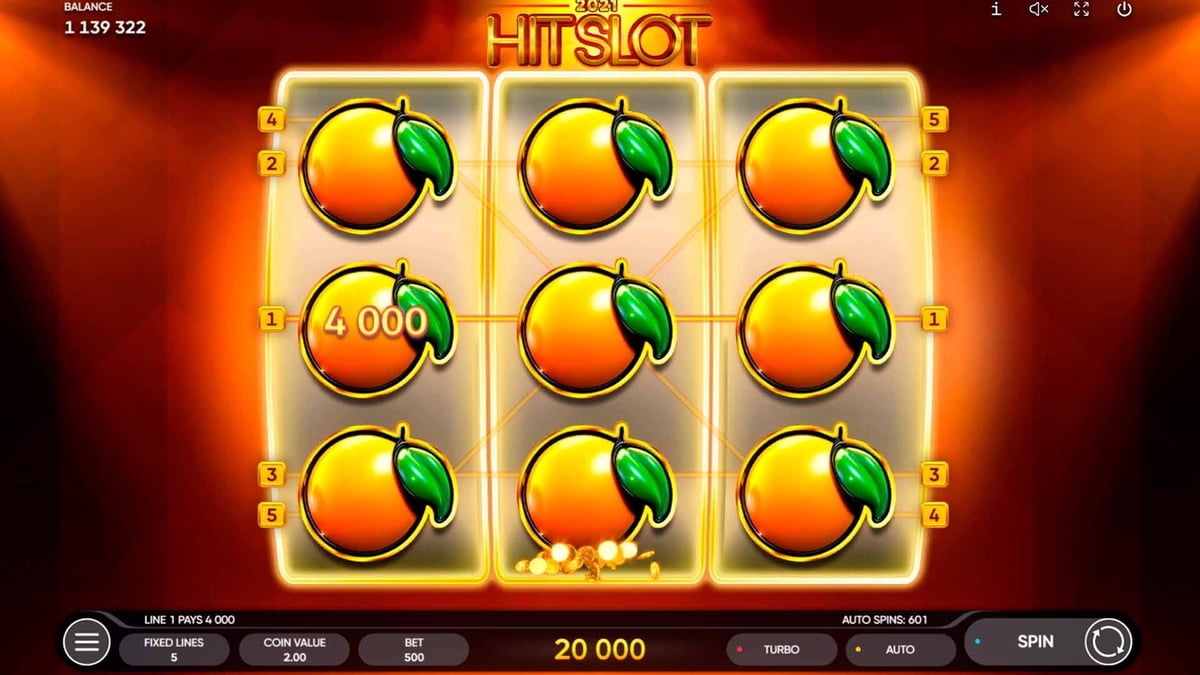Select payline 5 marker on right side
This screenshot has height=675, width=1200.
(x=934, y=120)
